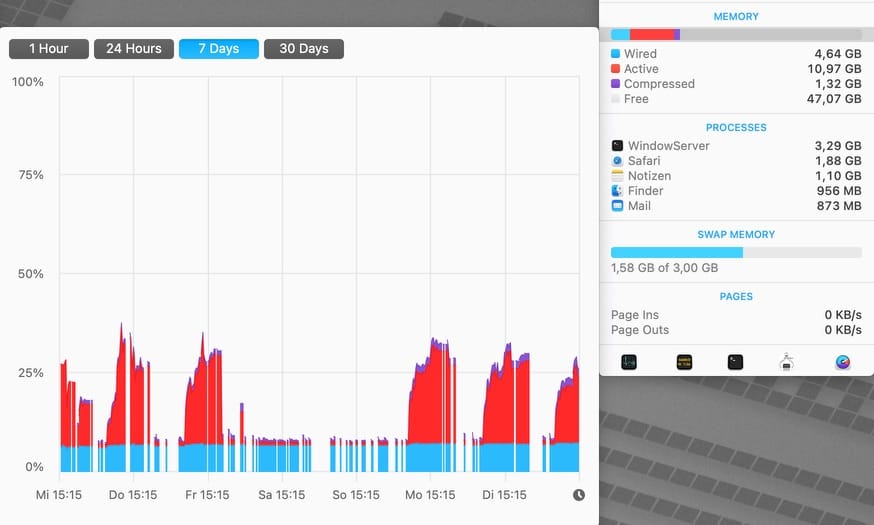The width and height of the screenshot is (874, 525).
Task: Click the Do 15:15 axis label
Action: point(133,495)
